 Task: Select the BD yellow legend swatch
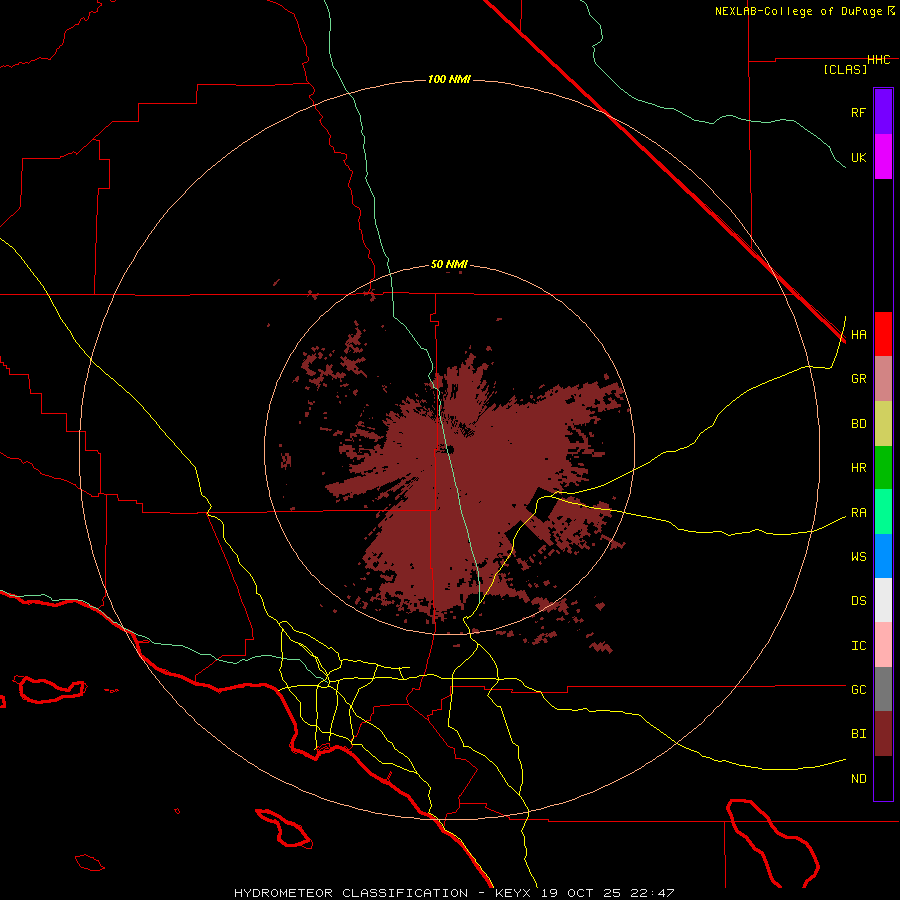click(883, 424)
